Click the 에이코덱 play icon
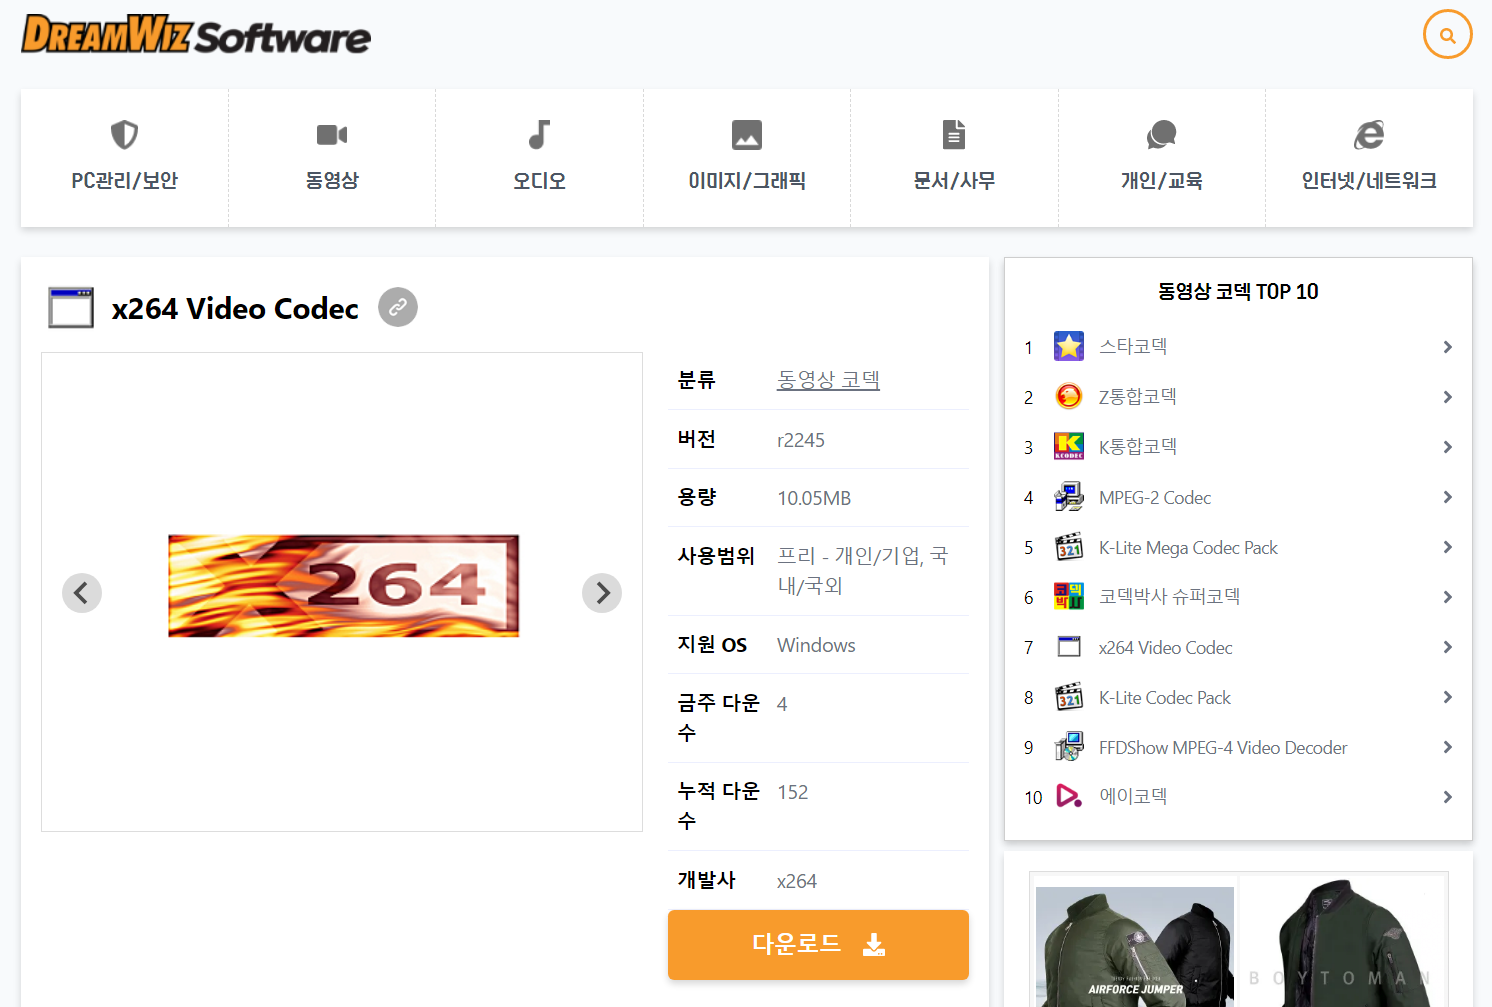The width and height of the screenshot is (1492, 1007). coord(1069,796)
